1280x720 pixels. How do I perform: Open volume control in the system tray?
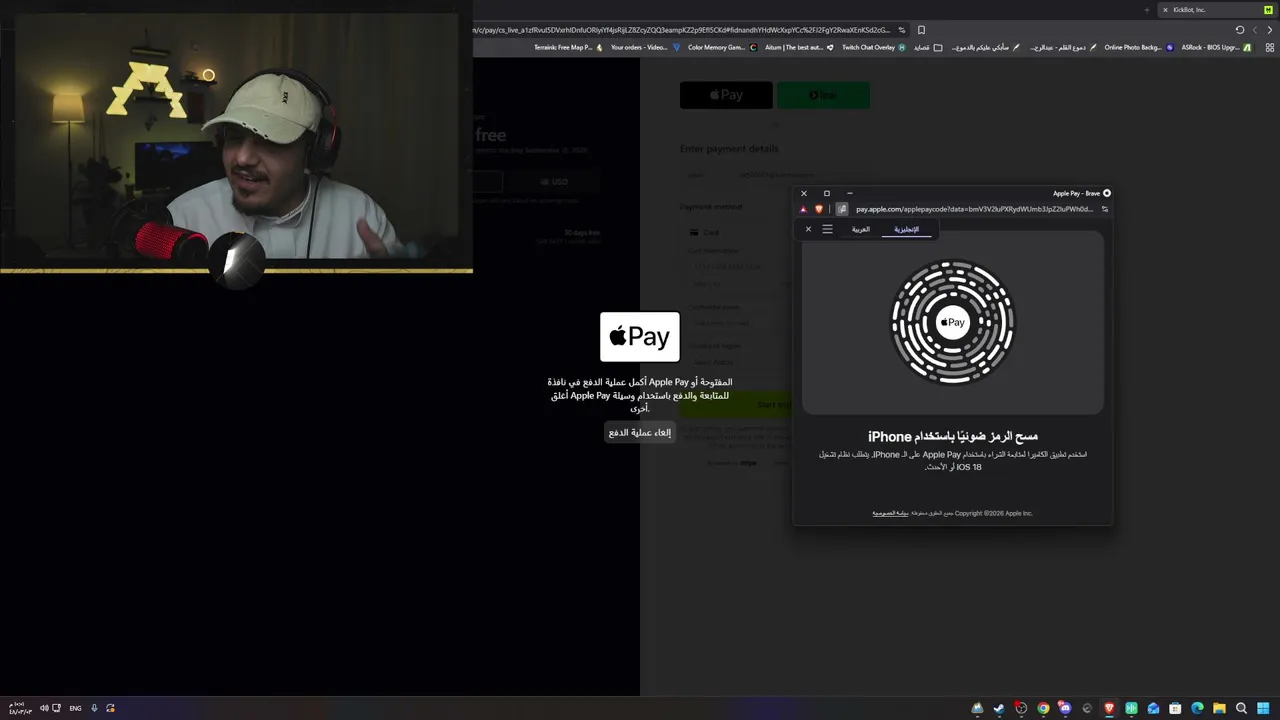point(44,708)
